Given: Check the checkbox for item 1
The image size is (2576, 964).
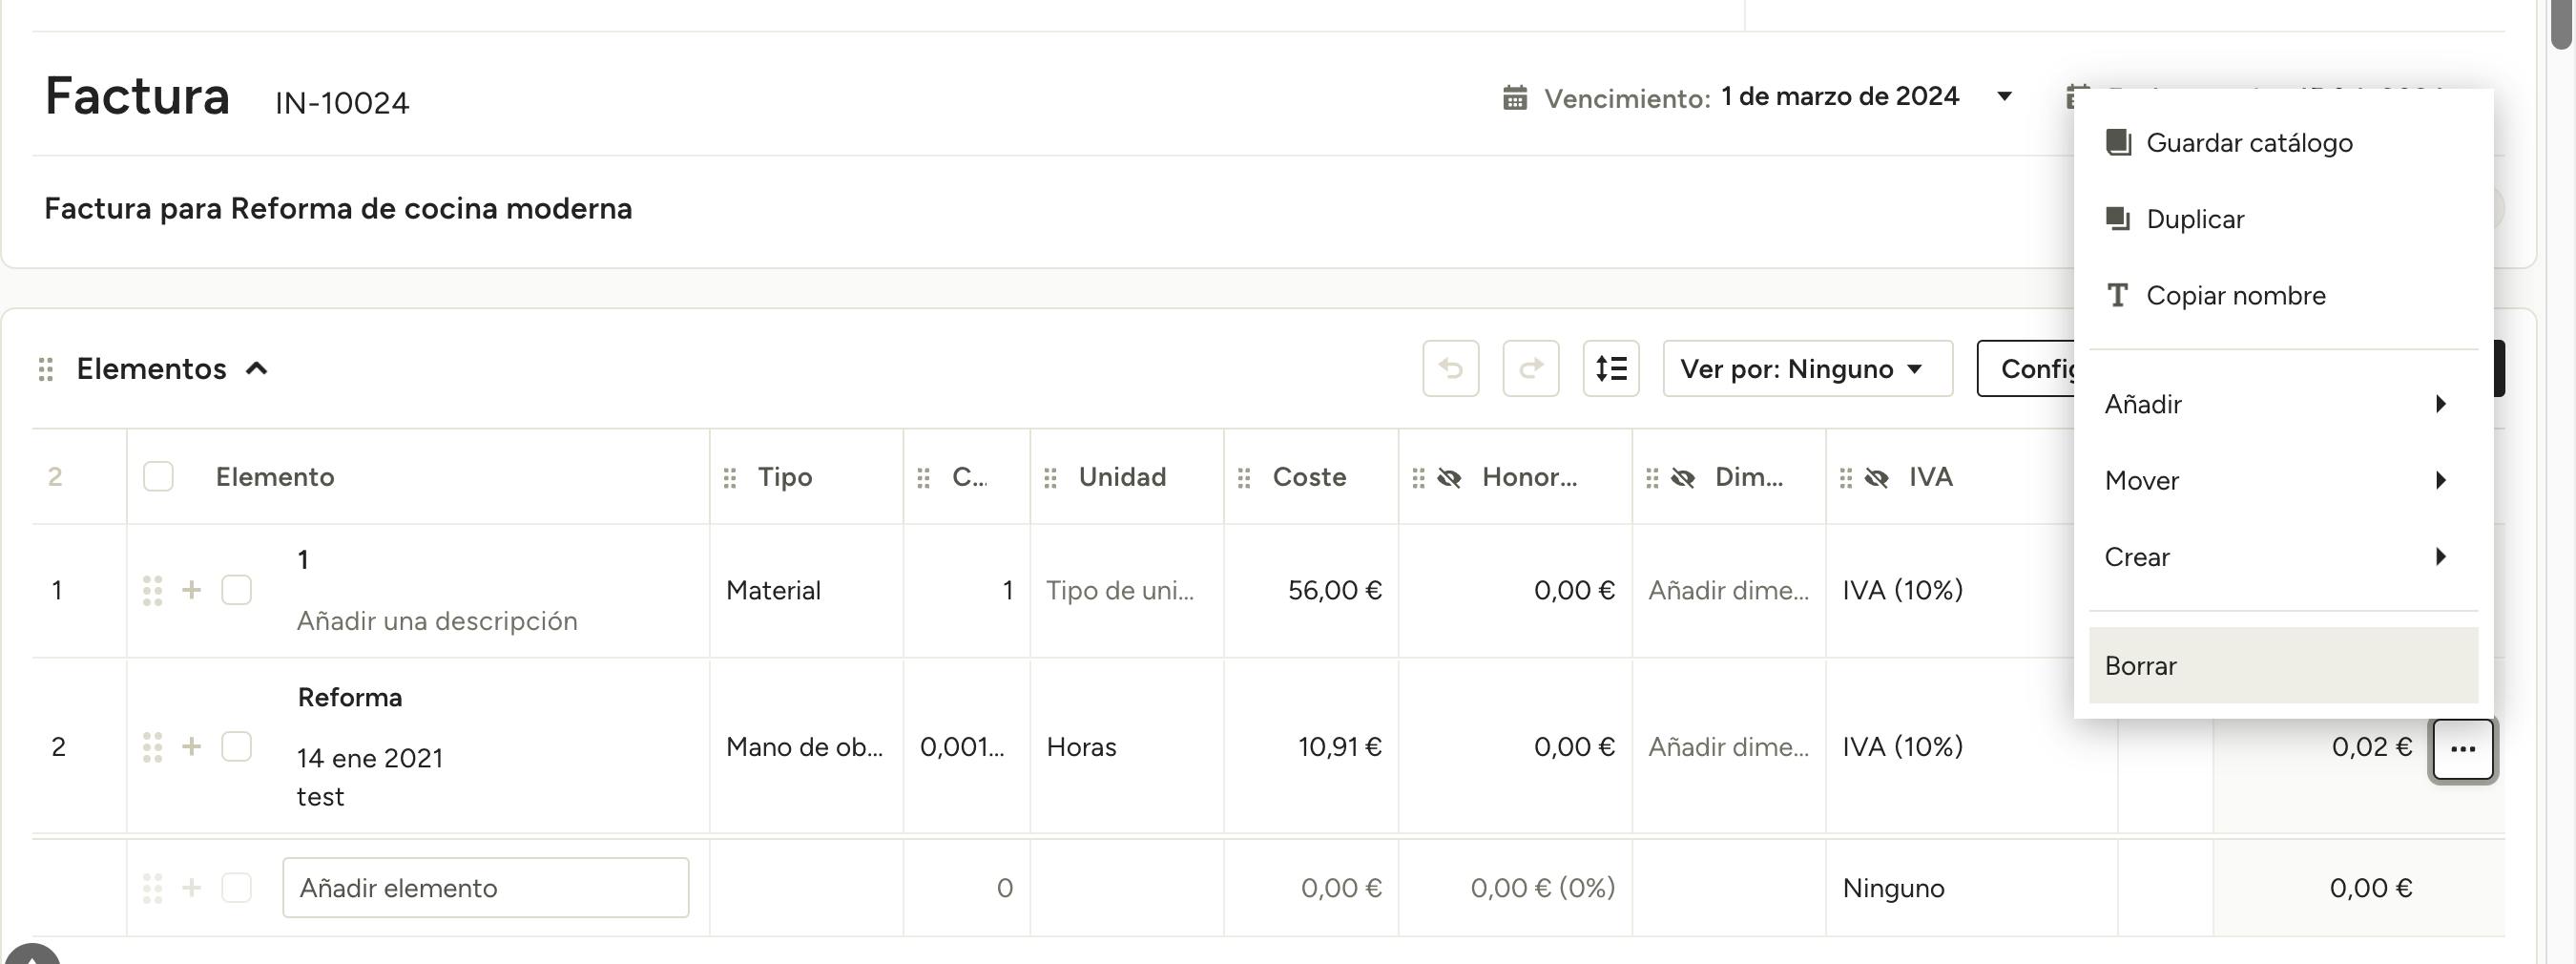Looking at the screenshot, I should [236, 590].
